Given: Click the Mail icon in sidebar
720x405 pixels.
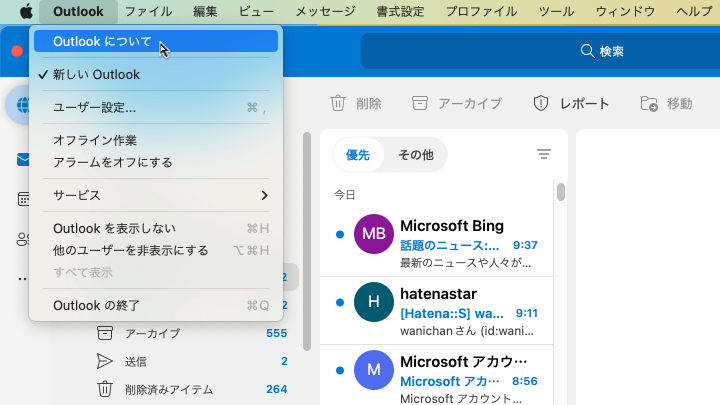Looking at the screenshot, I should [x=23, y=159].
